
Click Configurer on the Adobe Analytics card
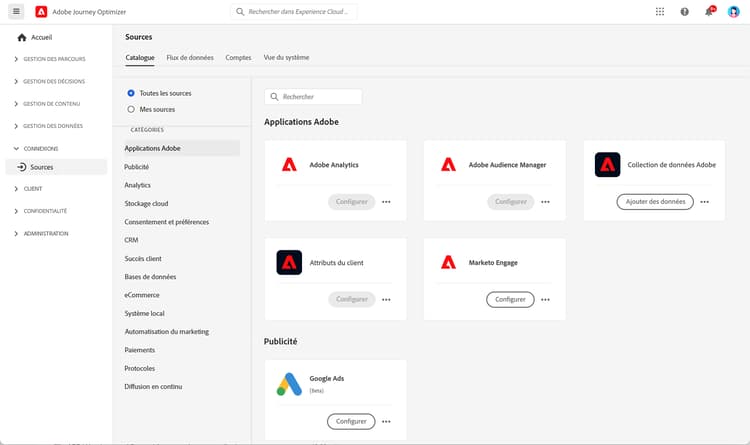(x=352, y=202)
